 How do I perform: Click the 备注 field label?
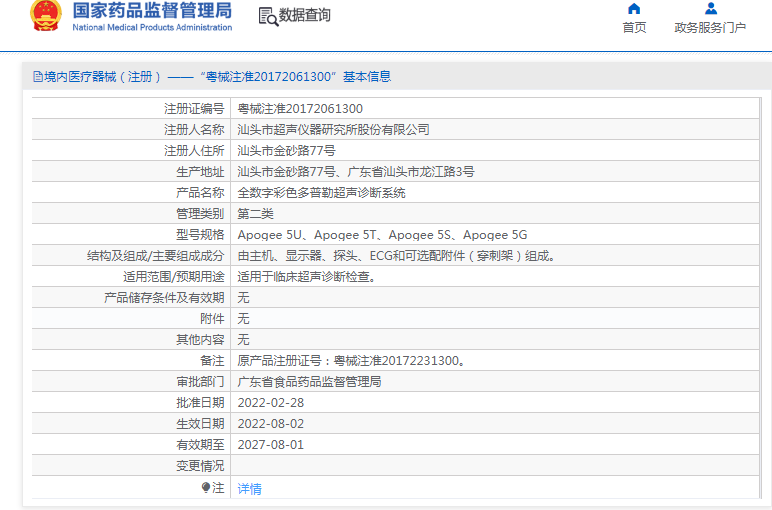point(212,361)
